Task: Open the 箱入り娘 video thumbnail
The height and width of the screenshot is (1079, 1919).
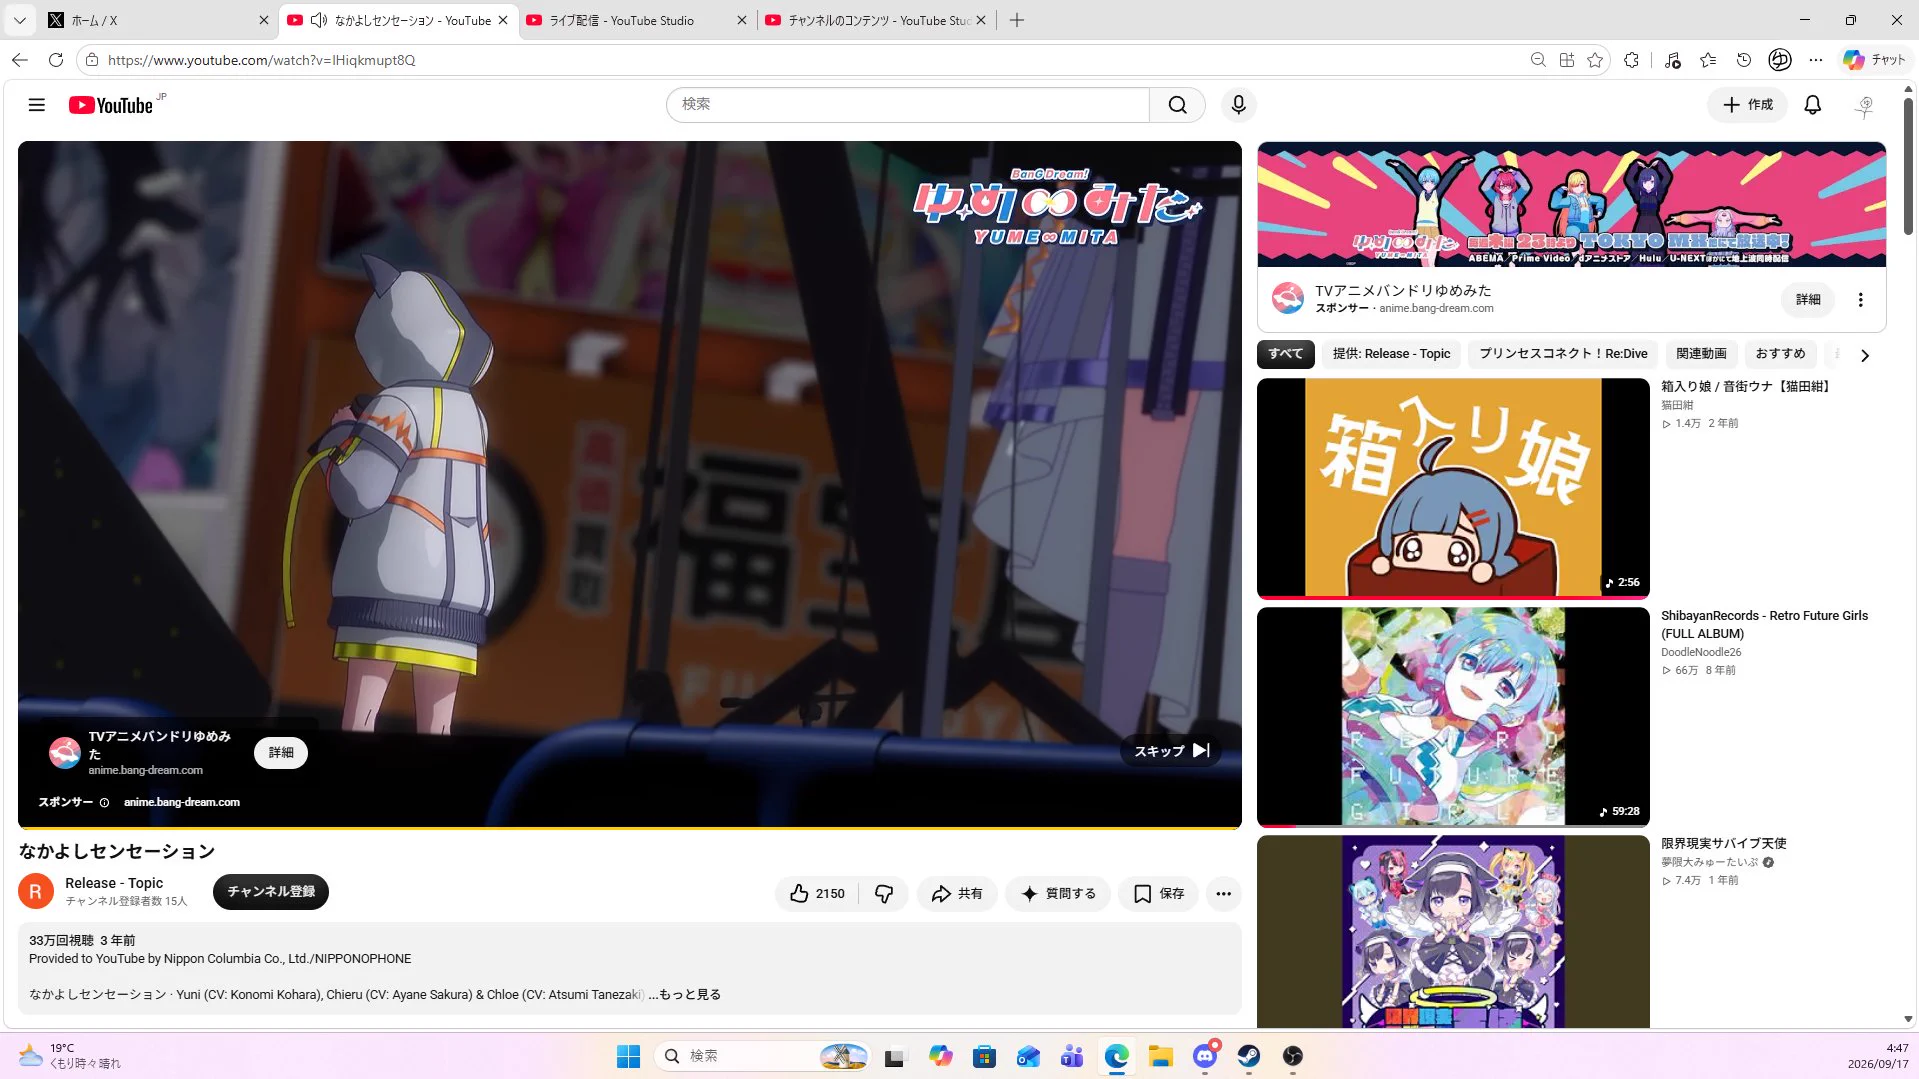Action: click(x=1452, y=488)
